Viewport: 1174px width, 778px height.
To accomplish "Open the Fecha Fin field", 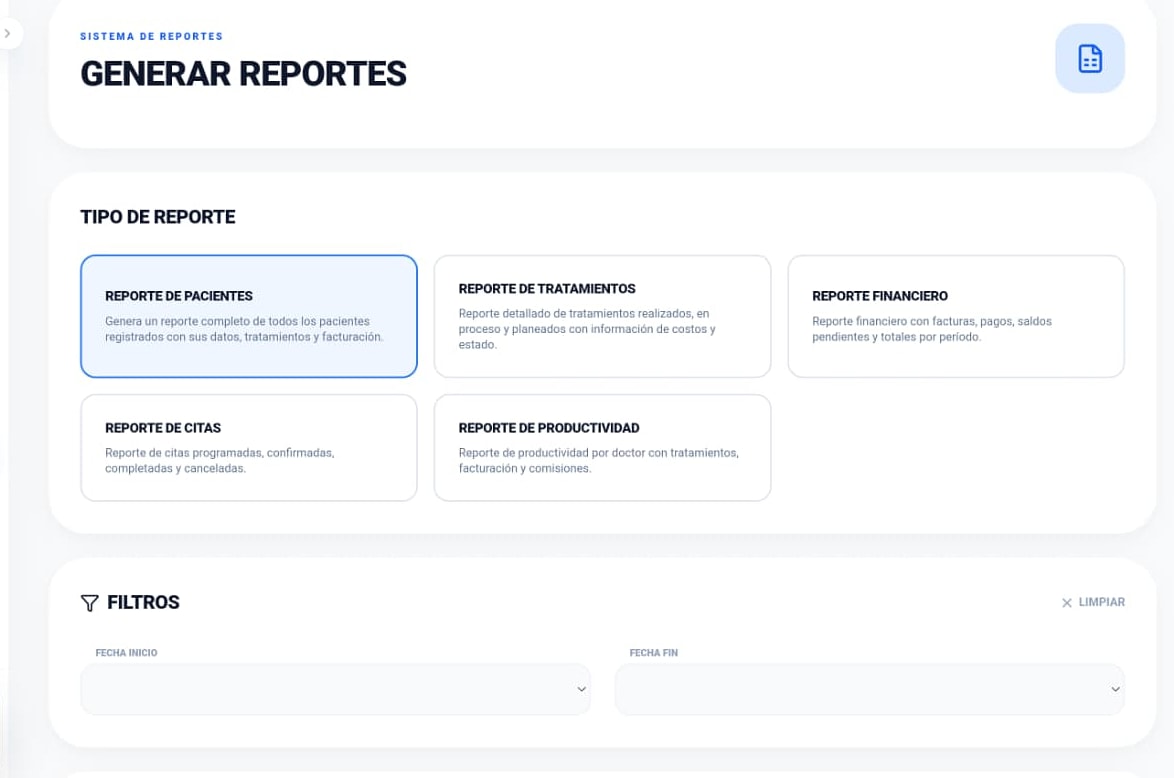I will coord(869,689).
